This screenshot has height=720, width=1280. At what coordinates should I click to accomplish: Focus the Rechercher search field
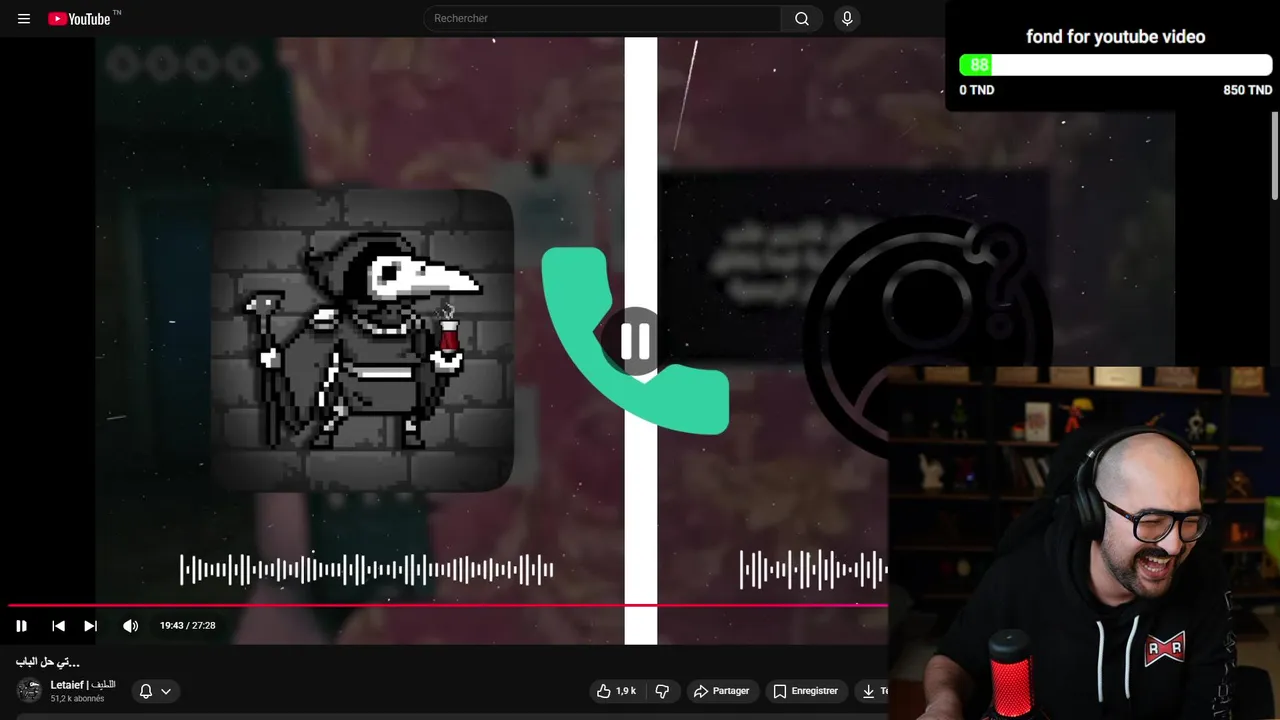pyautogui.click(x=603, y=18)
